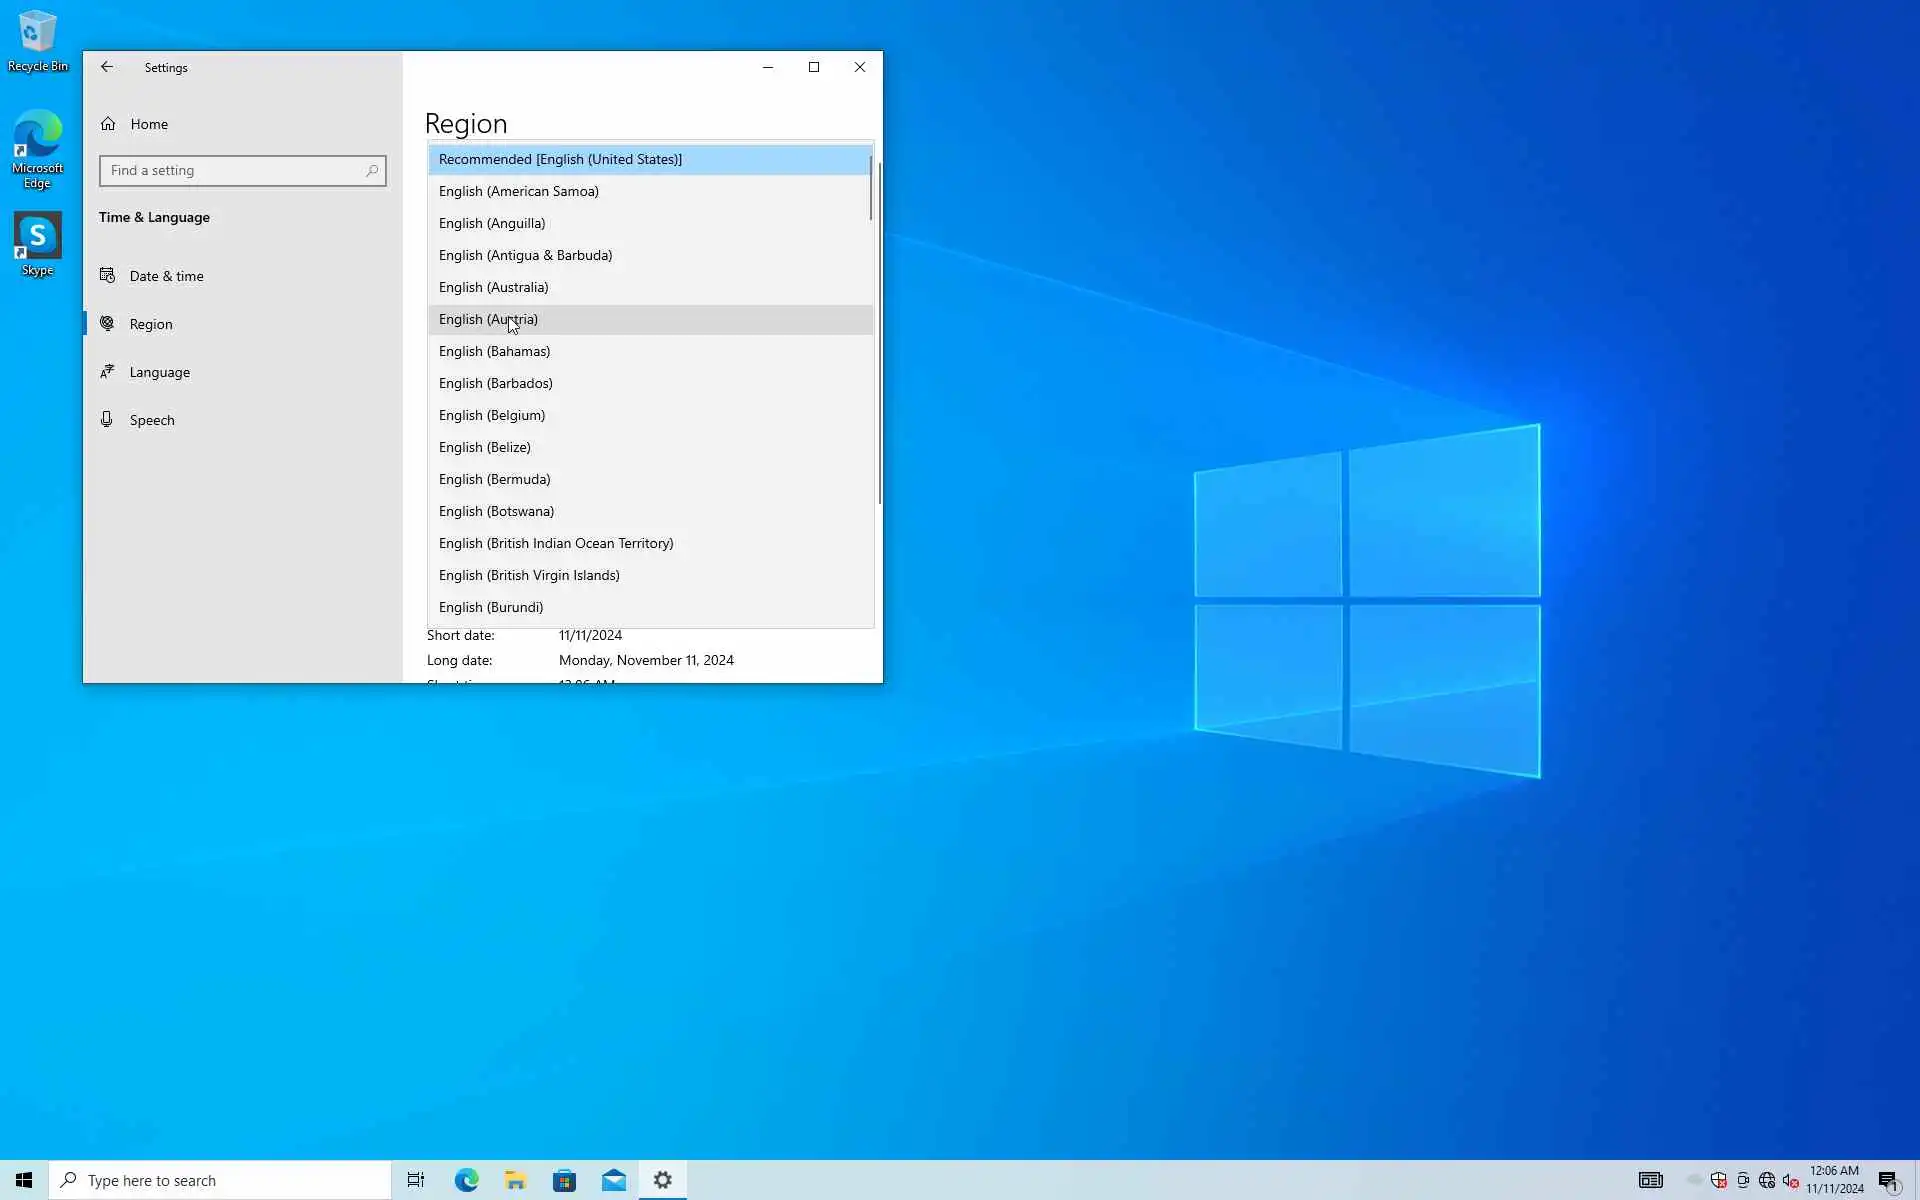Open the Windows Start menu
The width and height of the screenshot is (1920, 1200).
24,1180
